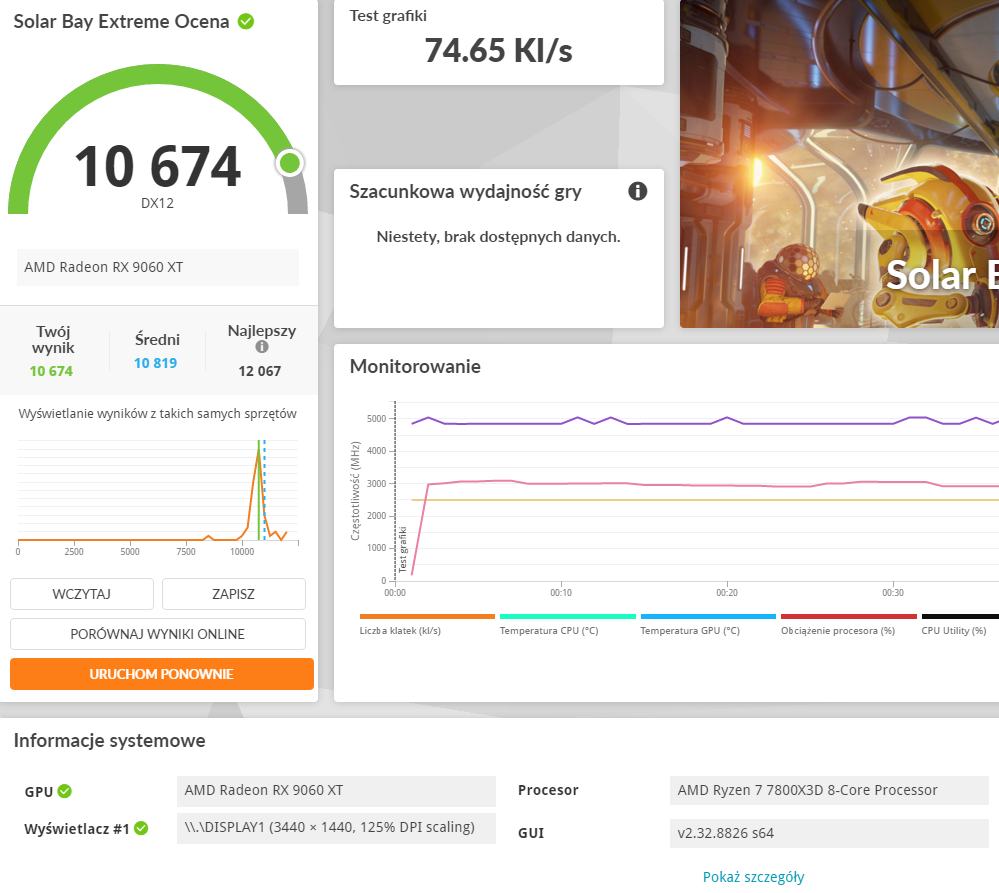
Task: Toggle the Liczba klatek (kl/s) legend series
Action: (427, 623)
